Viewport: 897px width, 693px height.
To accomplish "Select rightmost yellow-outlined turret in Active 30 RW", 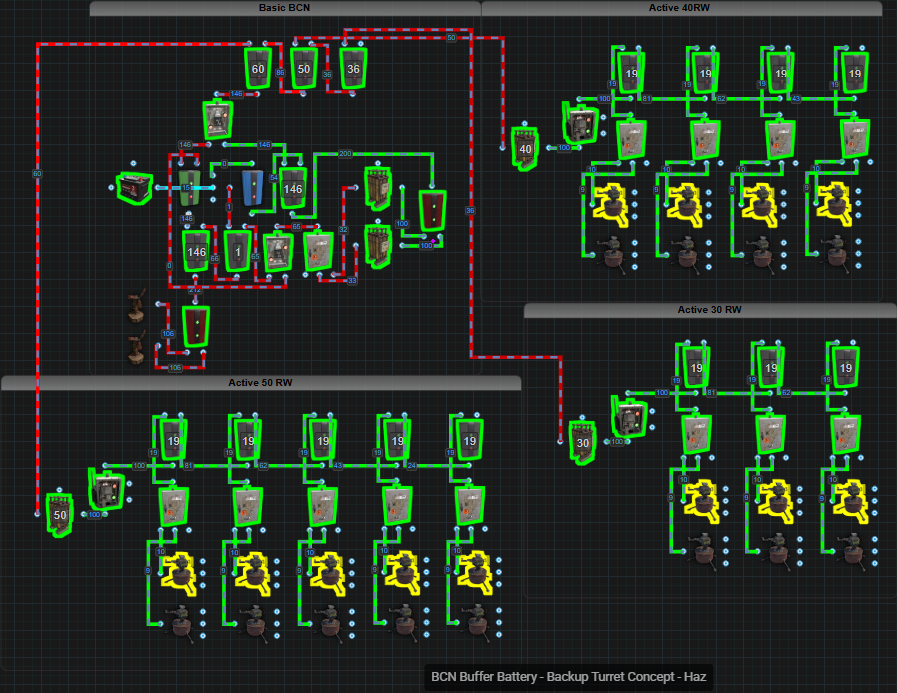I will [x=850, y=501].
